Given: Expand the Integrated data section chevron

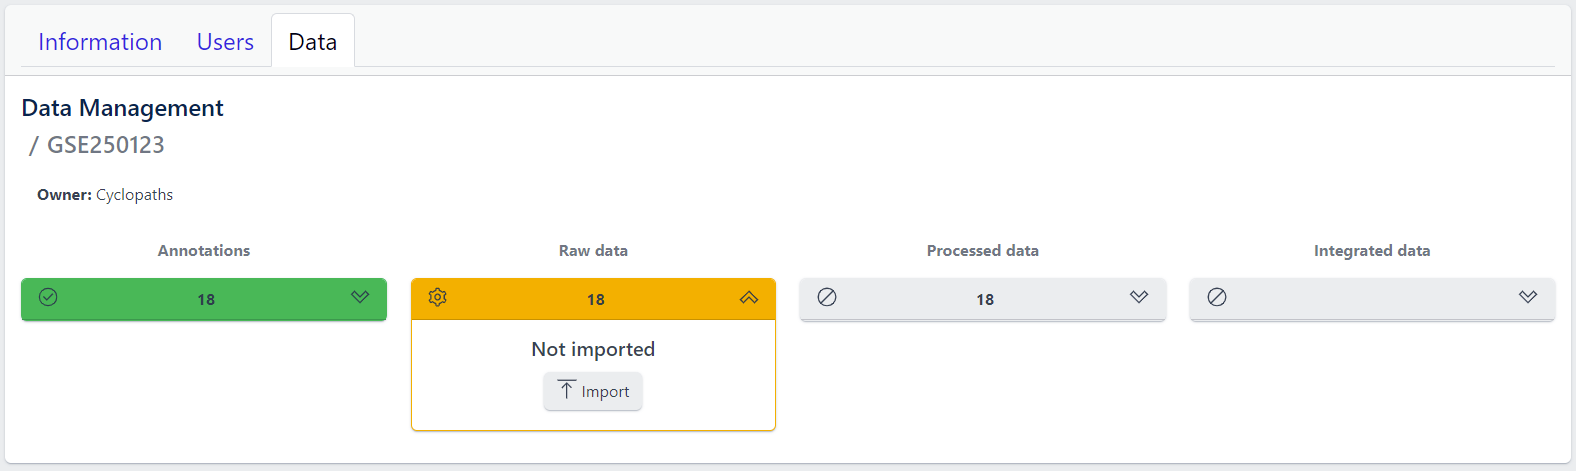Looking at the screenshot, I should (1528, 297).
